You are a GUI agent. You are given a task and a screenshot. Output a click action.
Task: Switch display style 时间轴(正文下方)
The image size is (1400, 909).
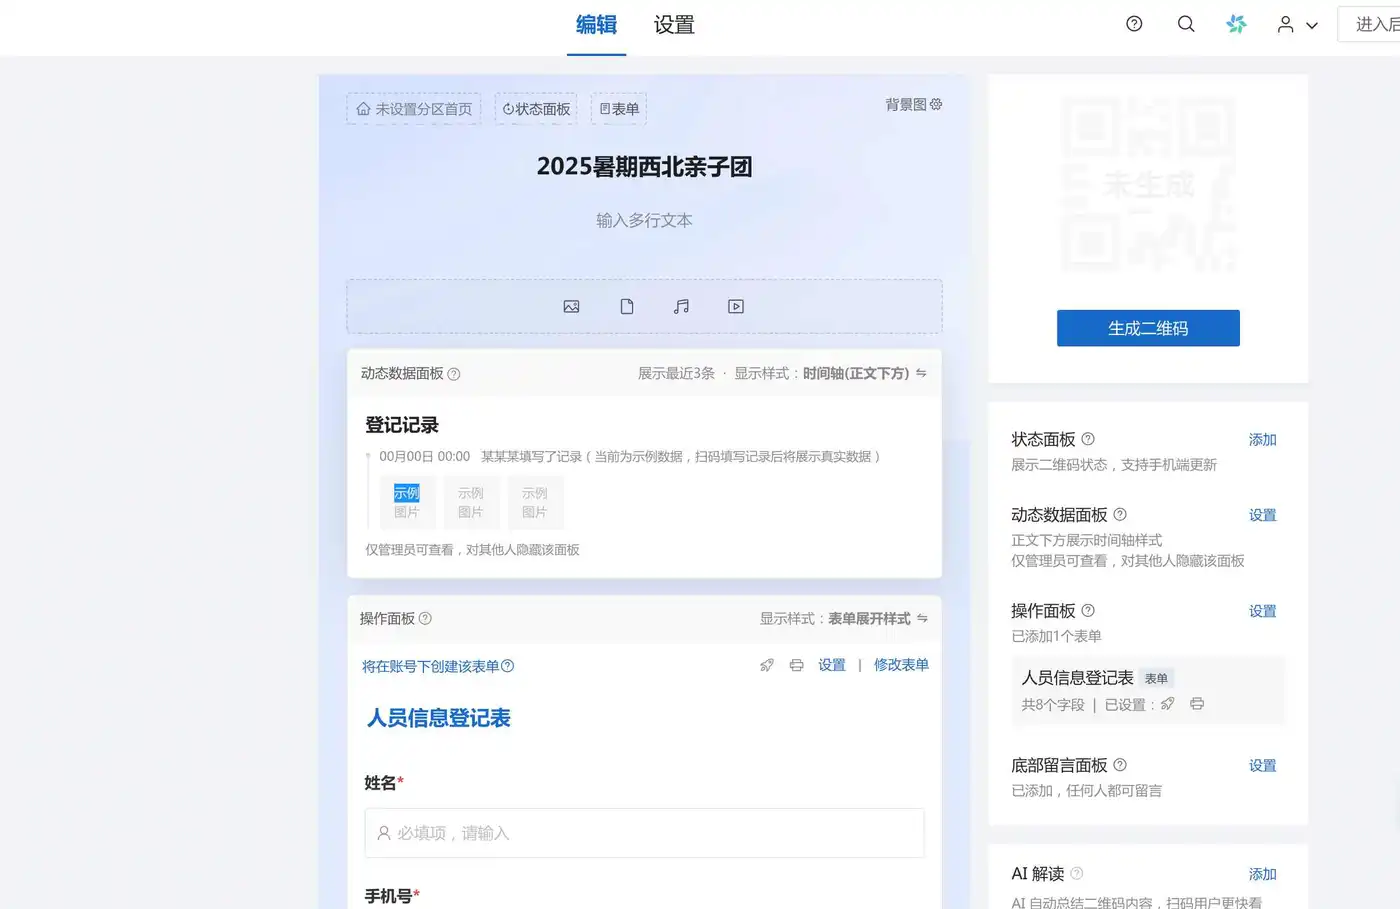[865, 373]
